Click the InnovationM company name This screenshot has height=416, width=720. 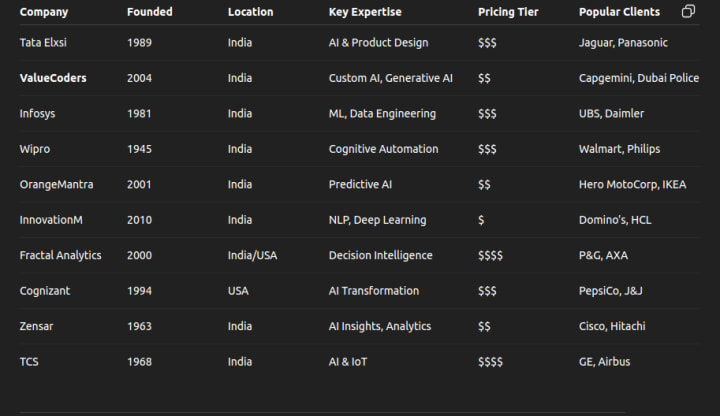click(x=51, y=220)
